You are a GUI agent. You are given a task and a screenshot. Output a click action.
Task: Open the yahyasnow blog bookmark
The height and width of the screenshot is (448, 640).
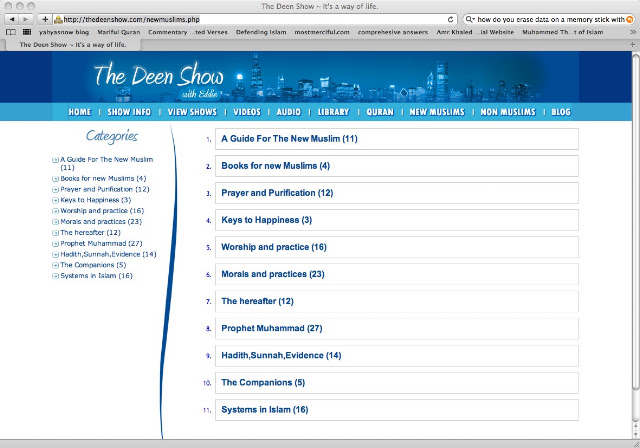coord(64,32)
